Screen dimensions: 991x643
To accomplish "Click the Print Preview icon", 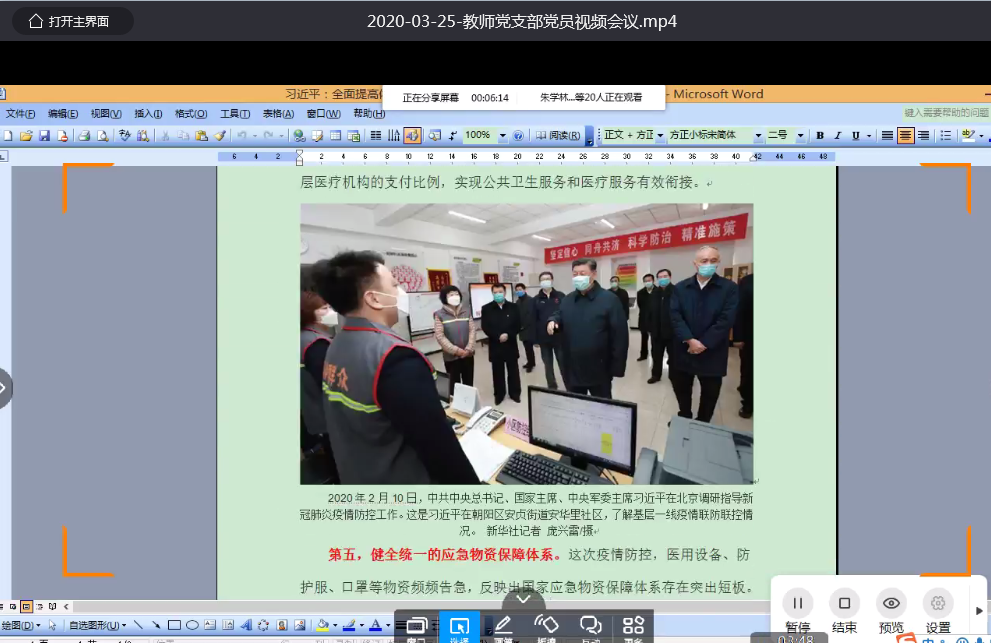I will [x=102, y=135].
